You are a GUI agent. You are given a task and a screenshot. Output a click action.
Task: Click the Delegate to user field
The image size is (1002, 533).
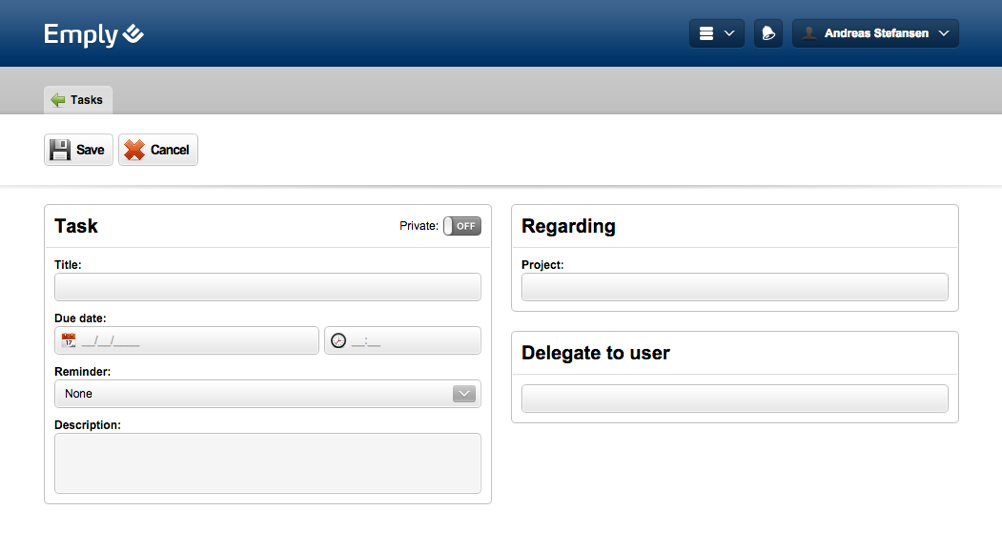coord(734,398)
